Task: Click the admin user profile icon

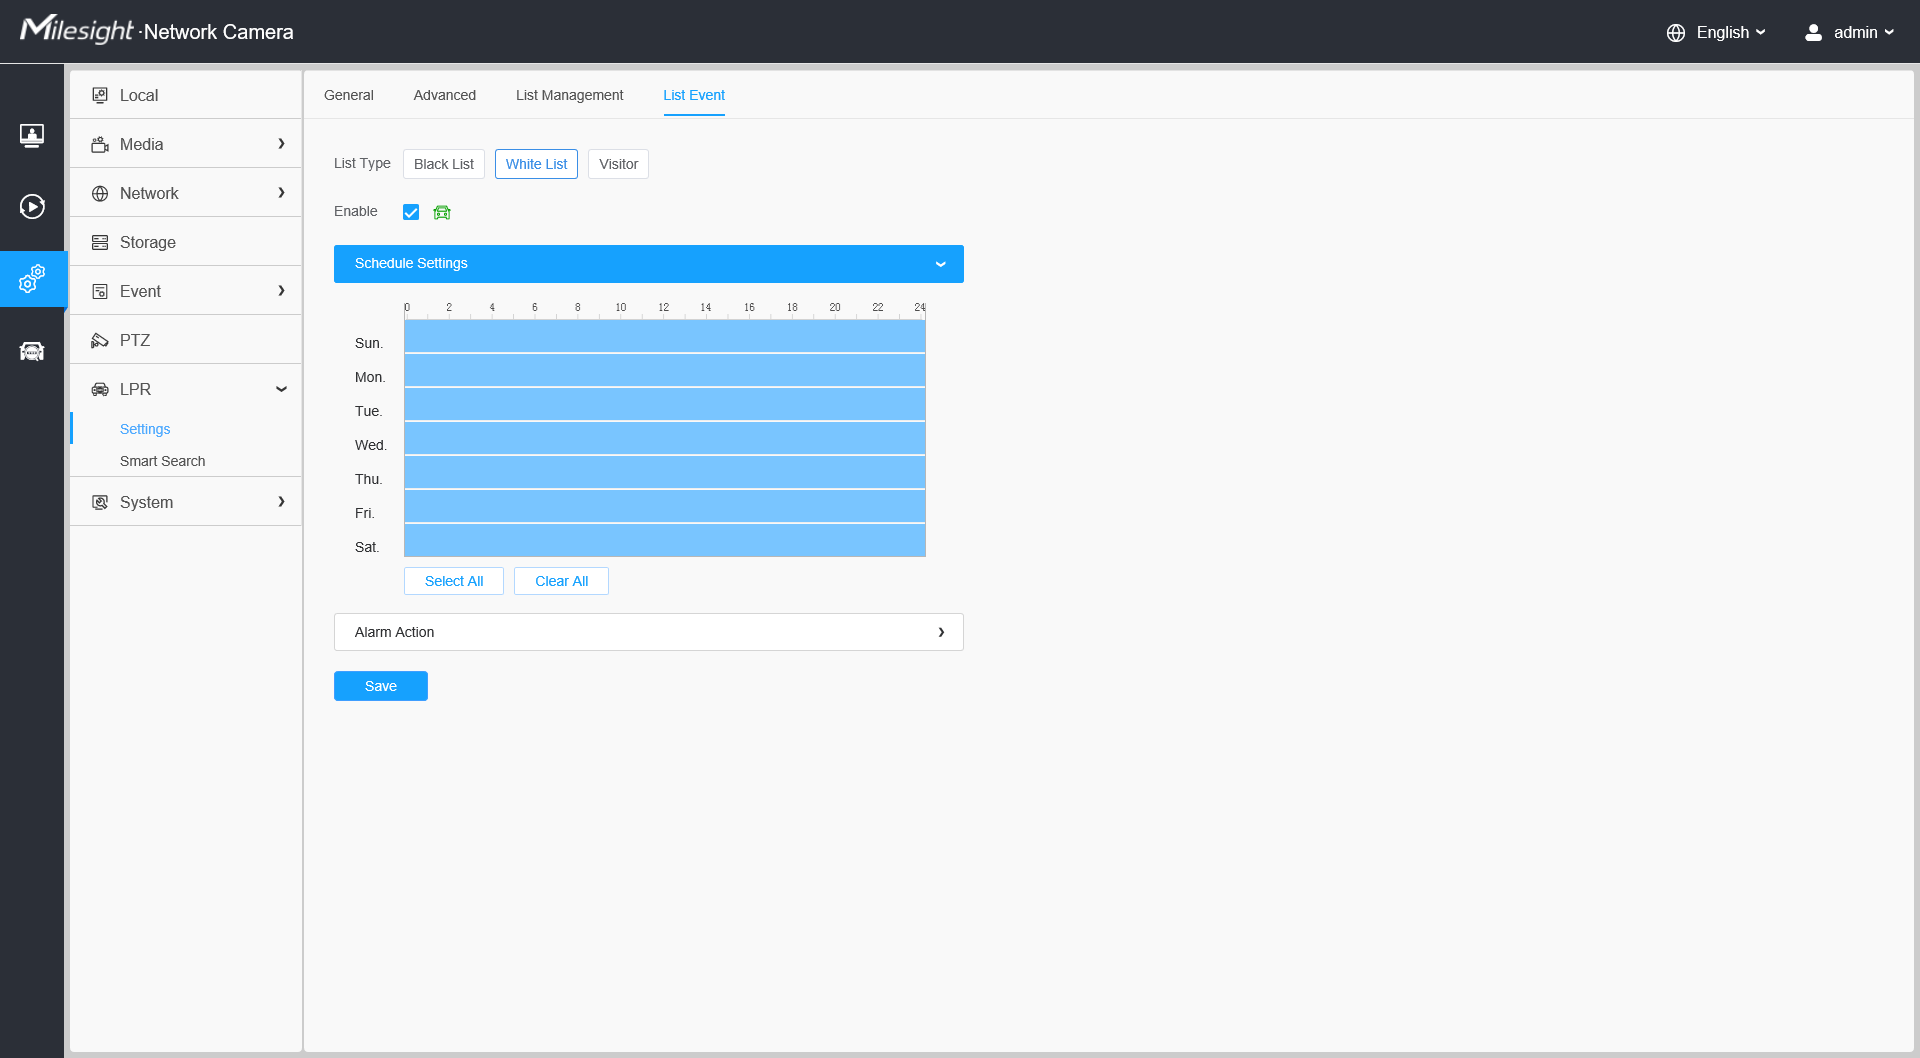Action: 1813,33
